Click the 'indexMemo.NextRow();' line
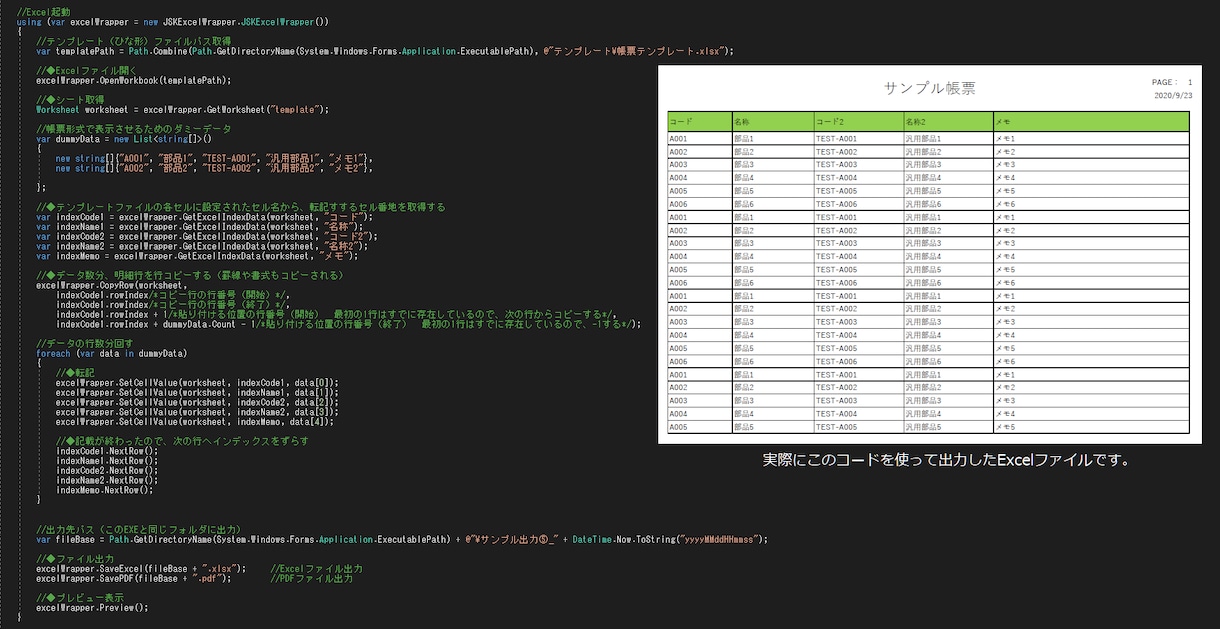1220x629 pixels. pyautogui.click(x=104, y=490)
